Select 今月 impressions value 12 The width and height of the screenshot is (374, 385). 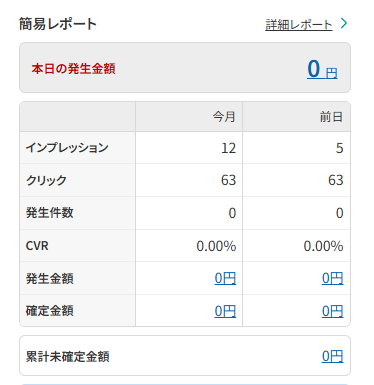229,148
